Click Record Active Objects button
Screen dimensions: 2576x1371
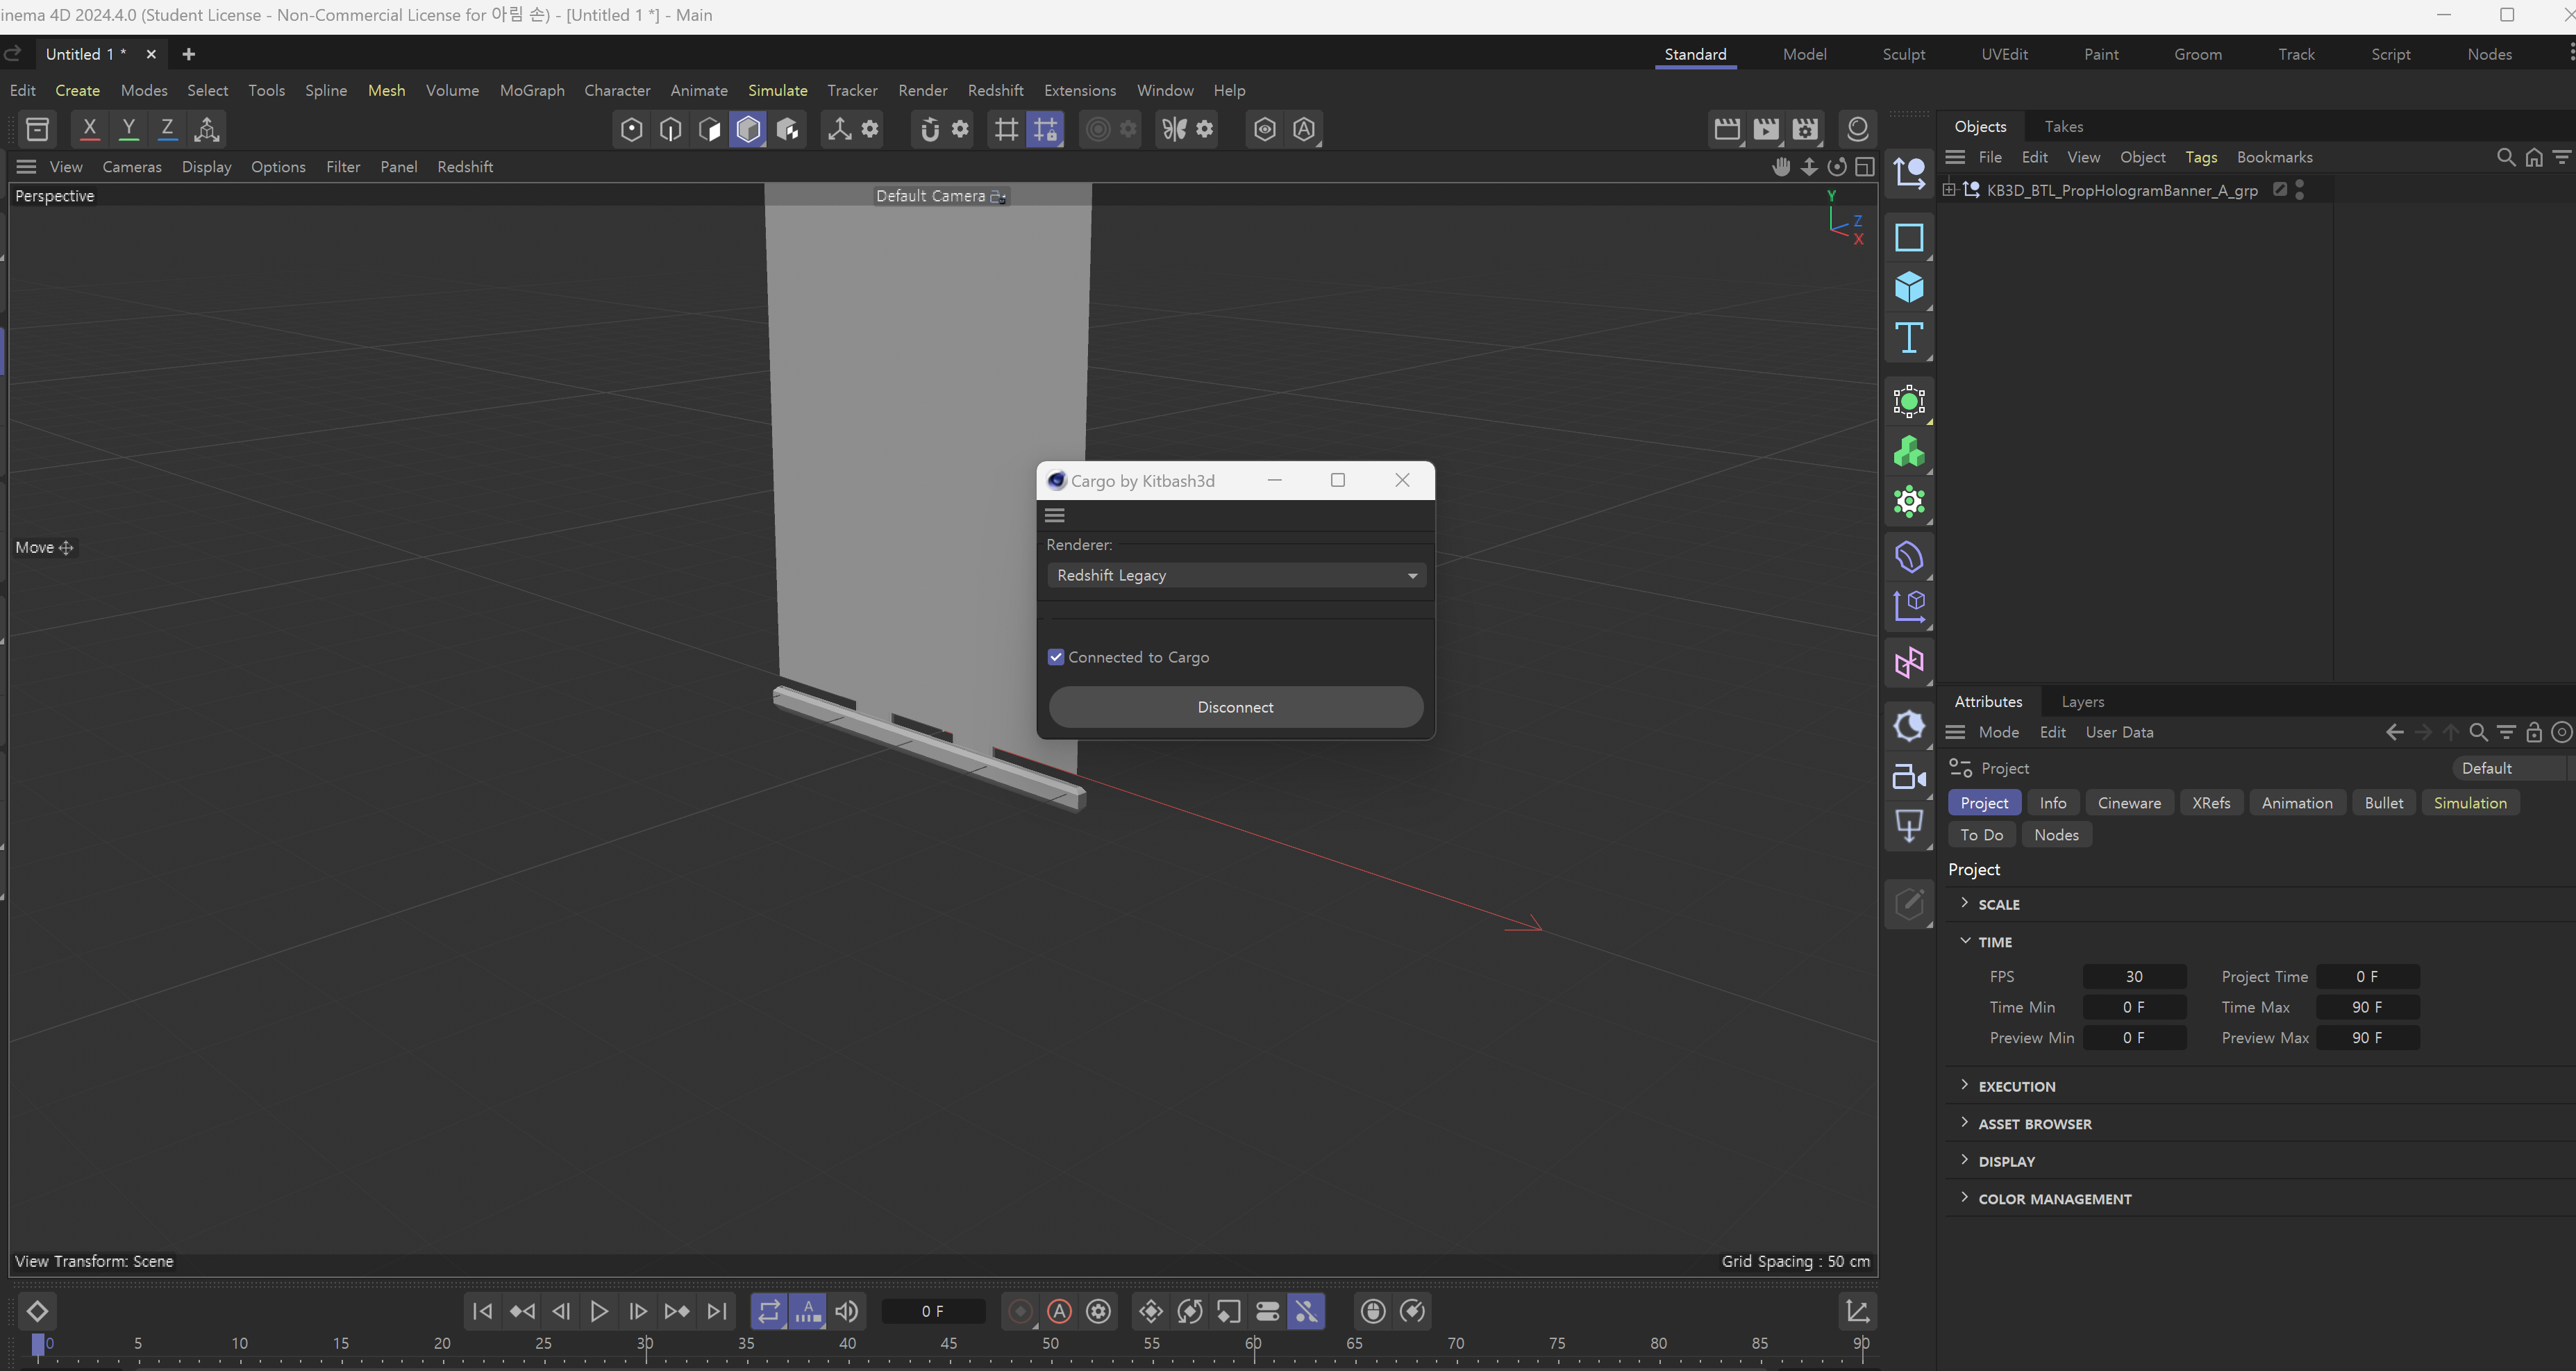click(x=1020, y=1311)
